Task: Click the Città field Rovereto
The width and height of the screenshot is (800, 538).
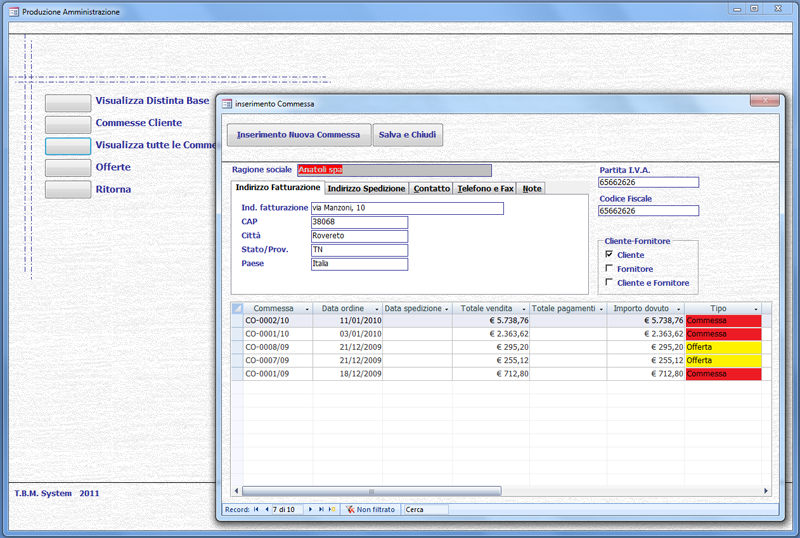Action: coord(359,236)
